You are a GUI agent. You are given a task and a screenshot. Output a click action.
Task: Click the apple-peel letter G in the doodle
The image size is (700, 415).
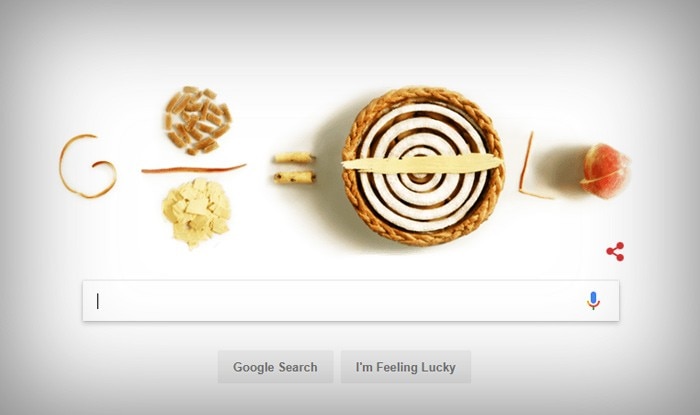88,166
